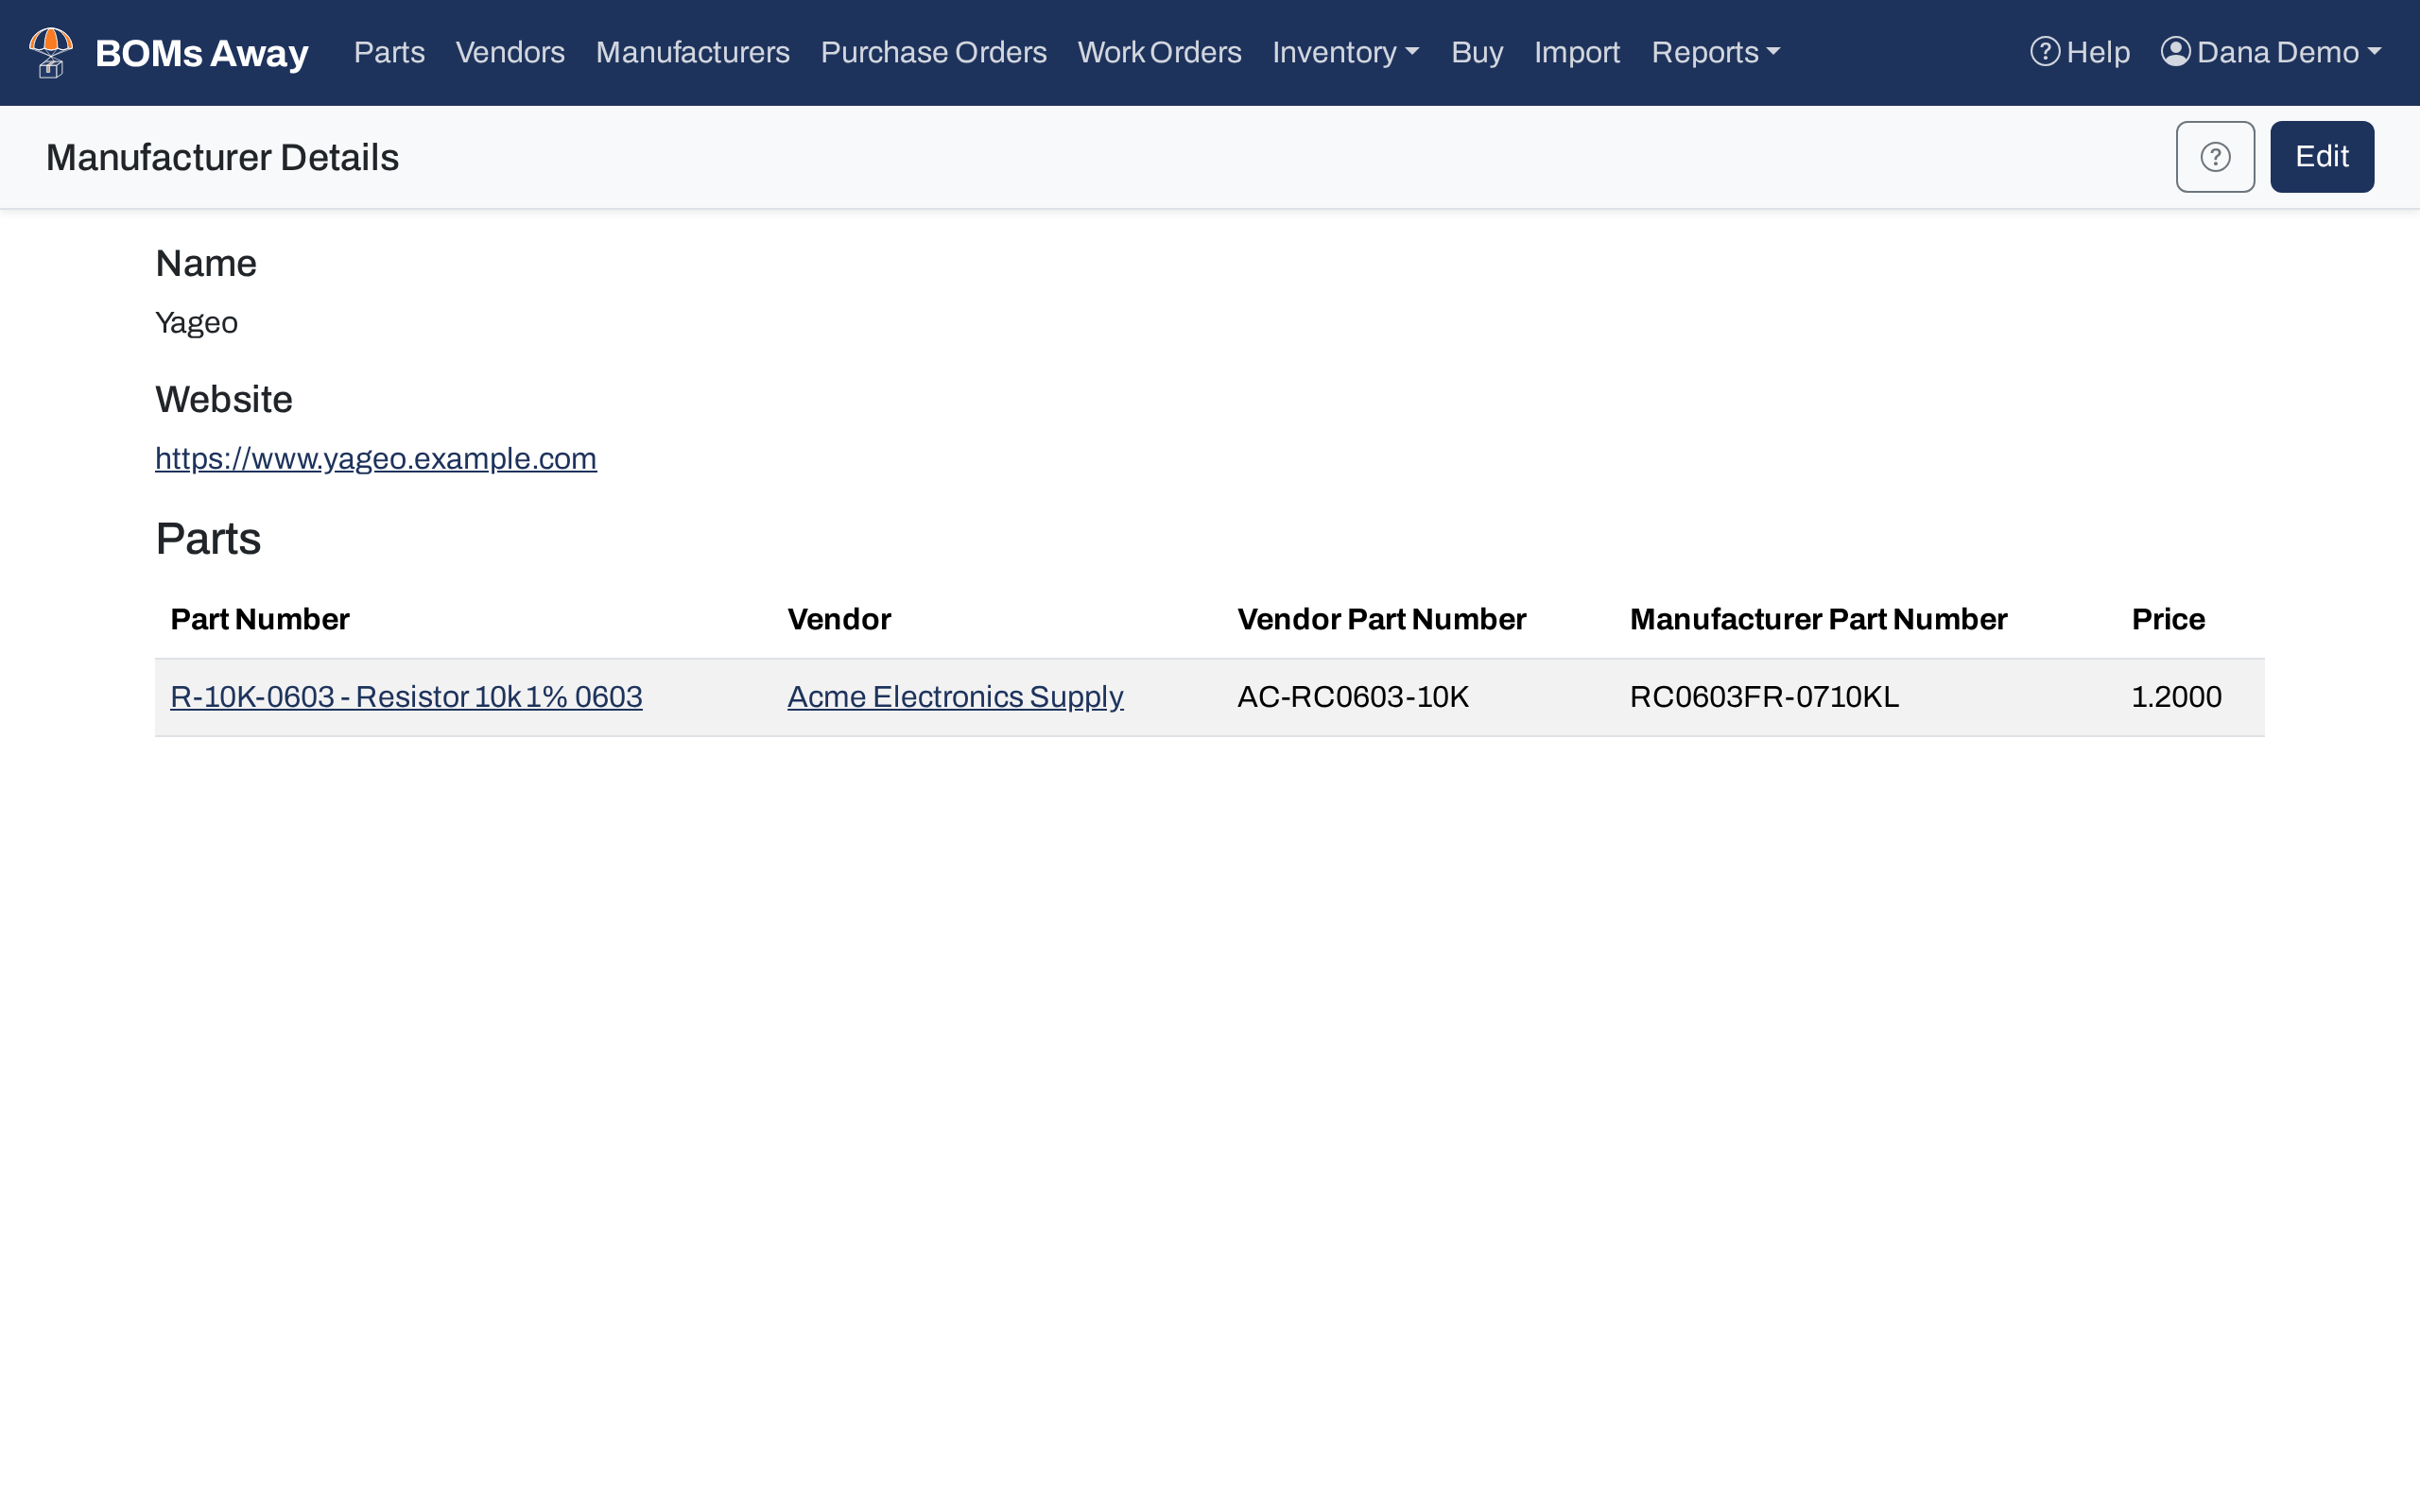Click the price value 1.2000
Screen dimensions: 2420x1512
(2176, 697)
